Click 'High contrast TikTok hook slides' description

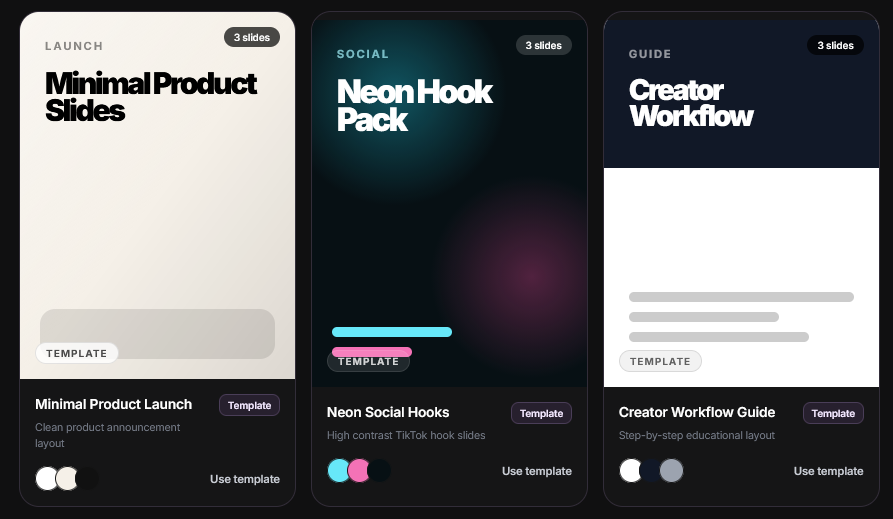406,435
